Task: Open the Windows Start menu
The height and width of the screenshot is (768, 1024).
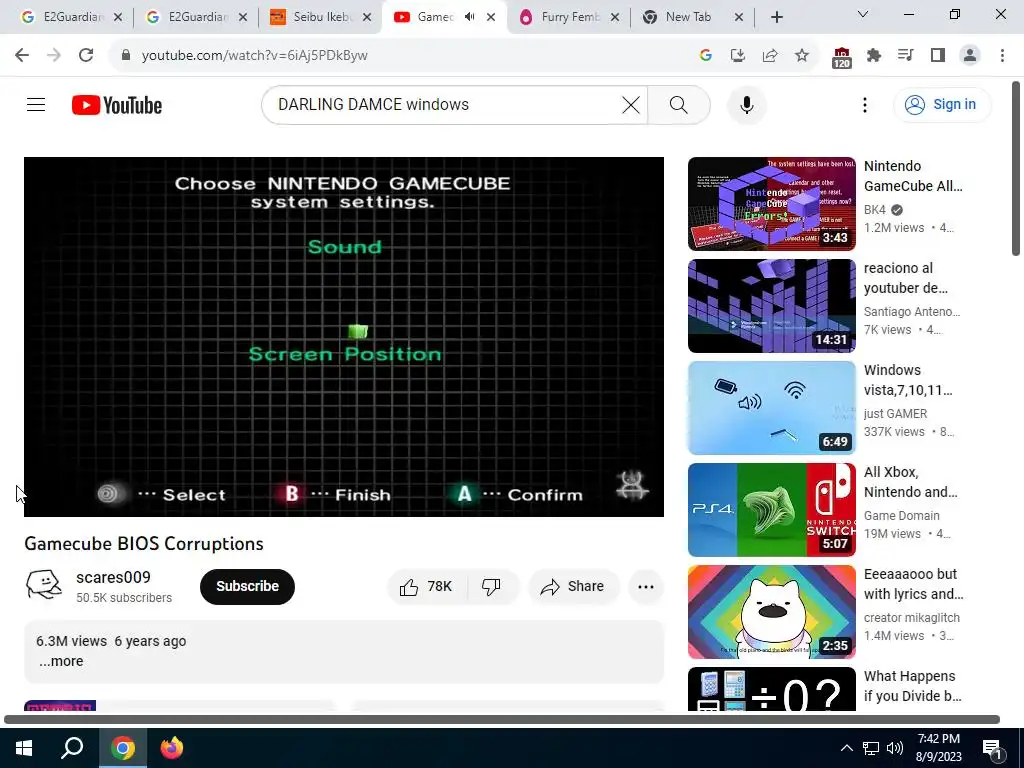Action: (24, 748)
